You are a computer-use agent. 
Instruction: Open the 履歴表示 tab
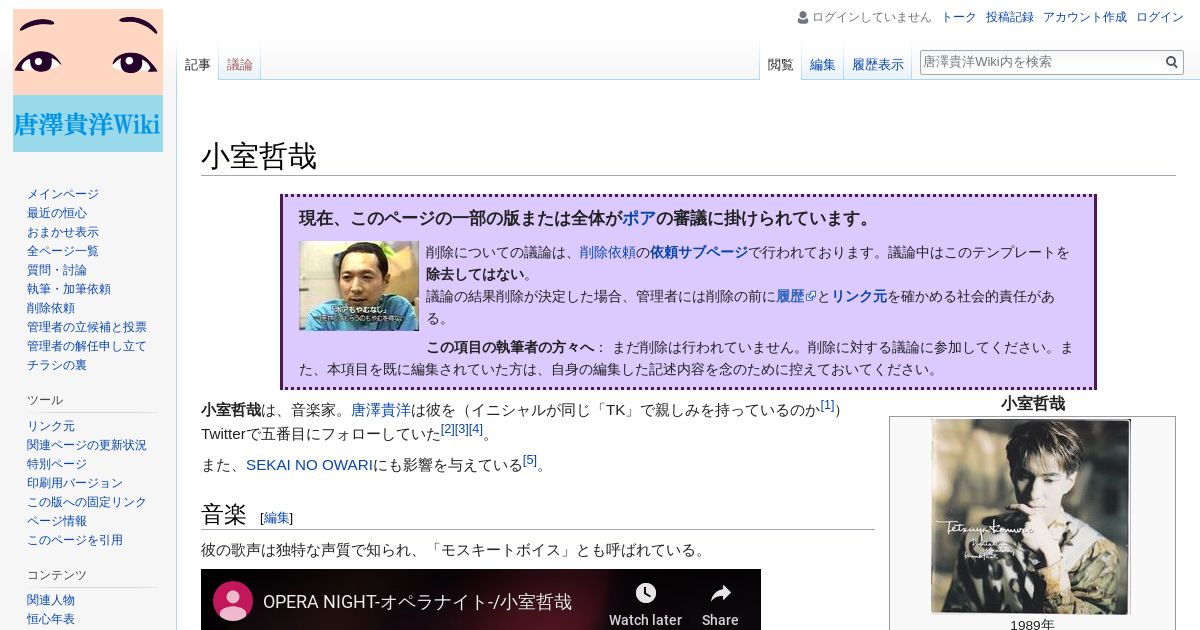point(878,65)
